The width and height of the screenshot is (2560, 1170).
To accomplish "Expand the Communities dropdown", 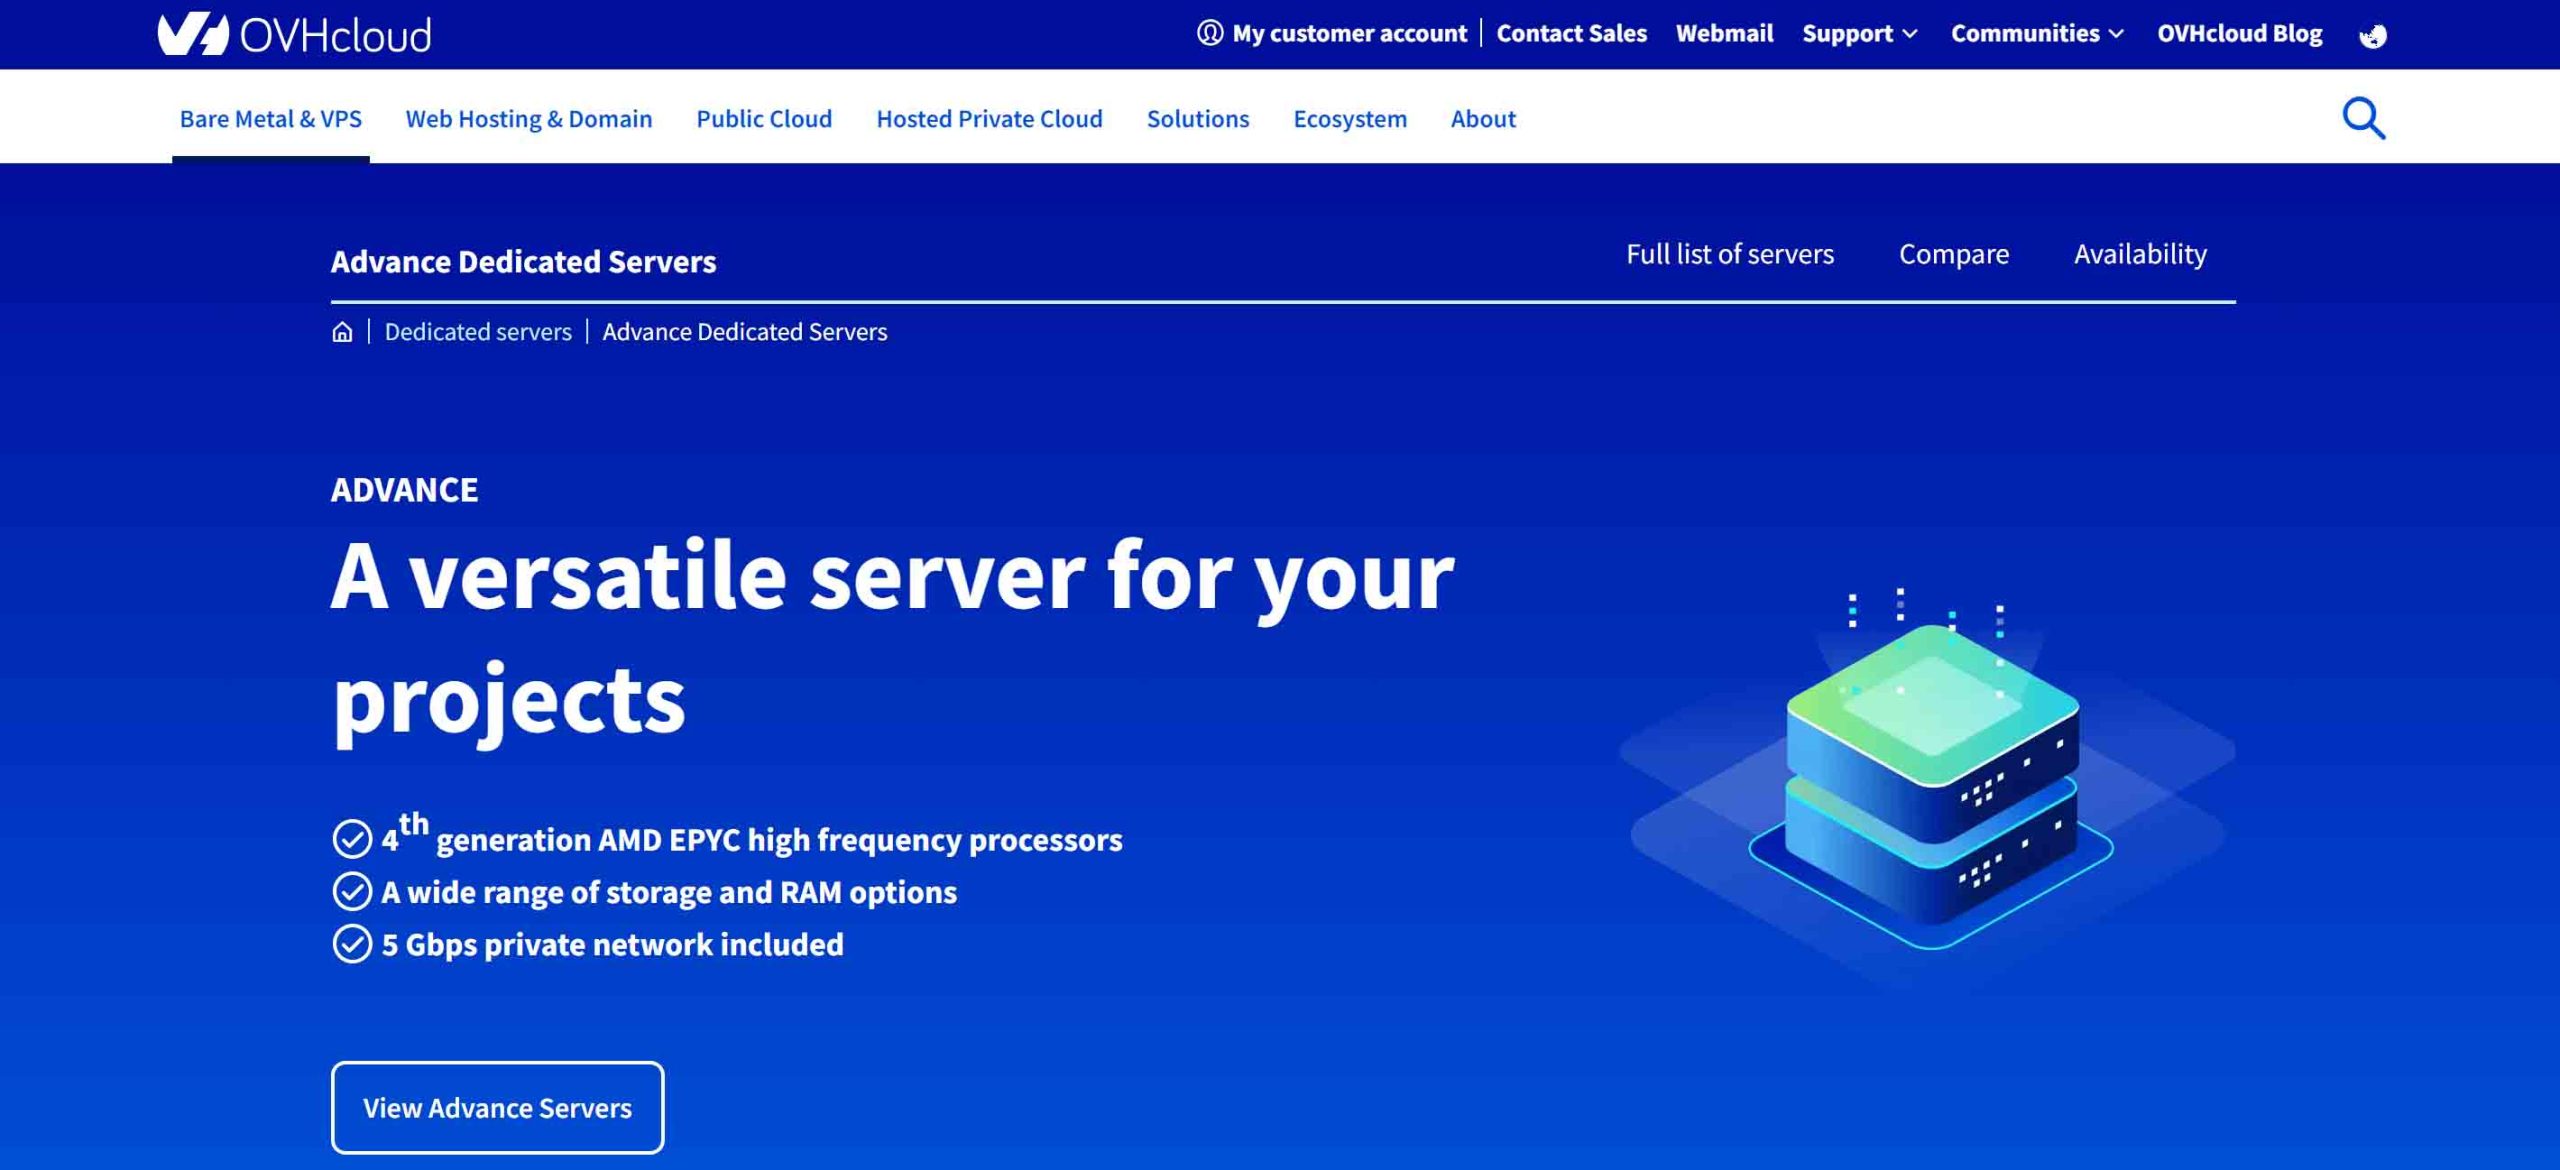I will 2037,33.
